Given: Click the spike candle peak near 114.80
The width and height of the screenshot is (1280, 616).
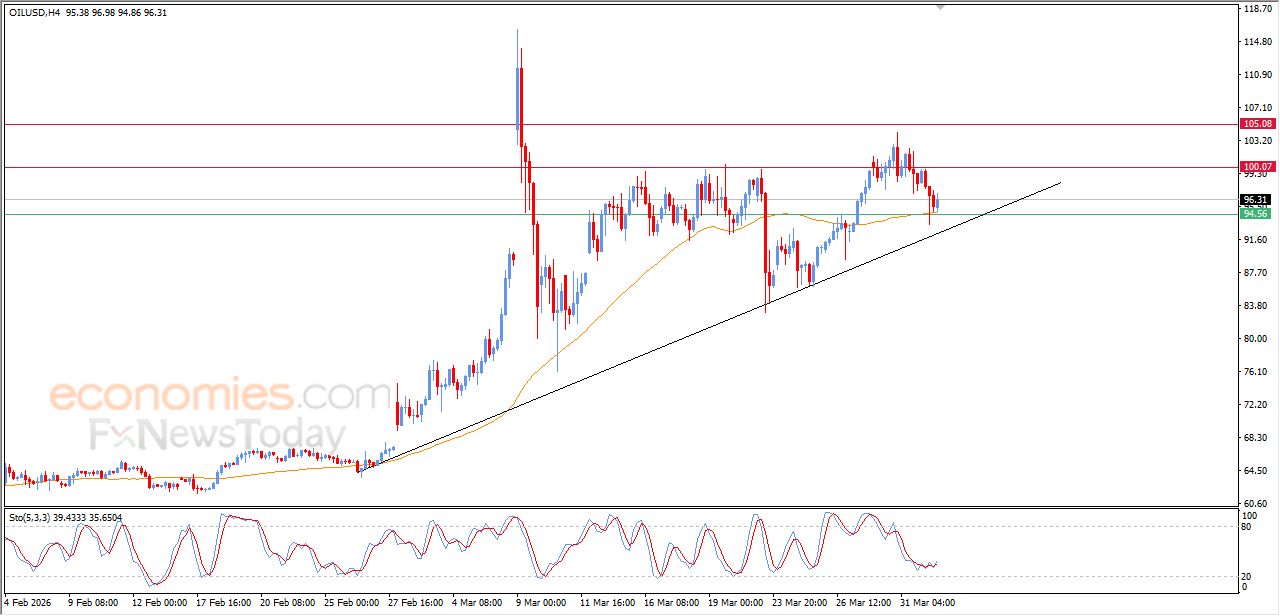Looking at the screenshot, I should point(517,32).
